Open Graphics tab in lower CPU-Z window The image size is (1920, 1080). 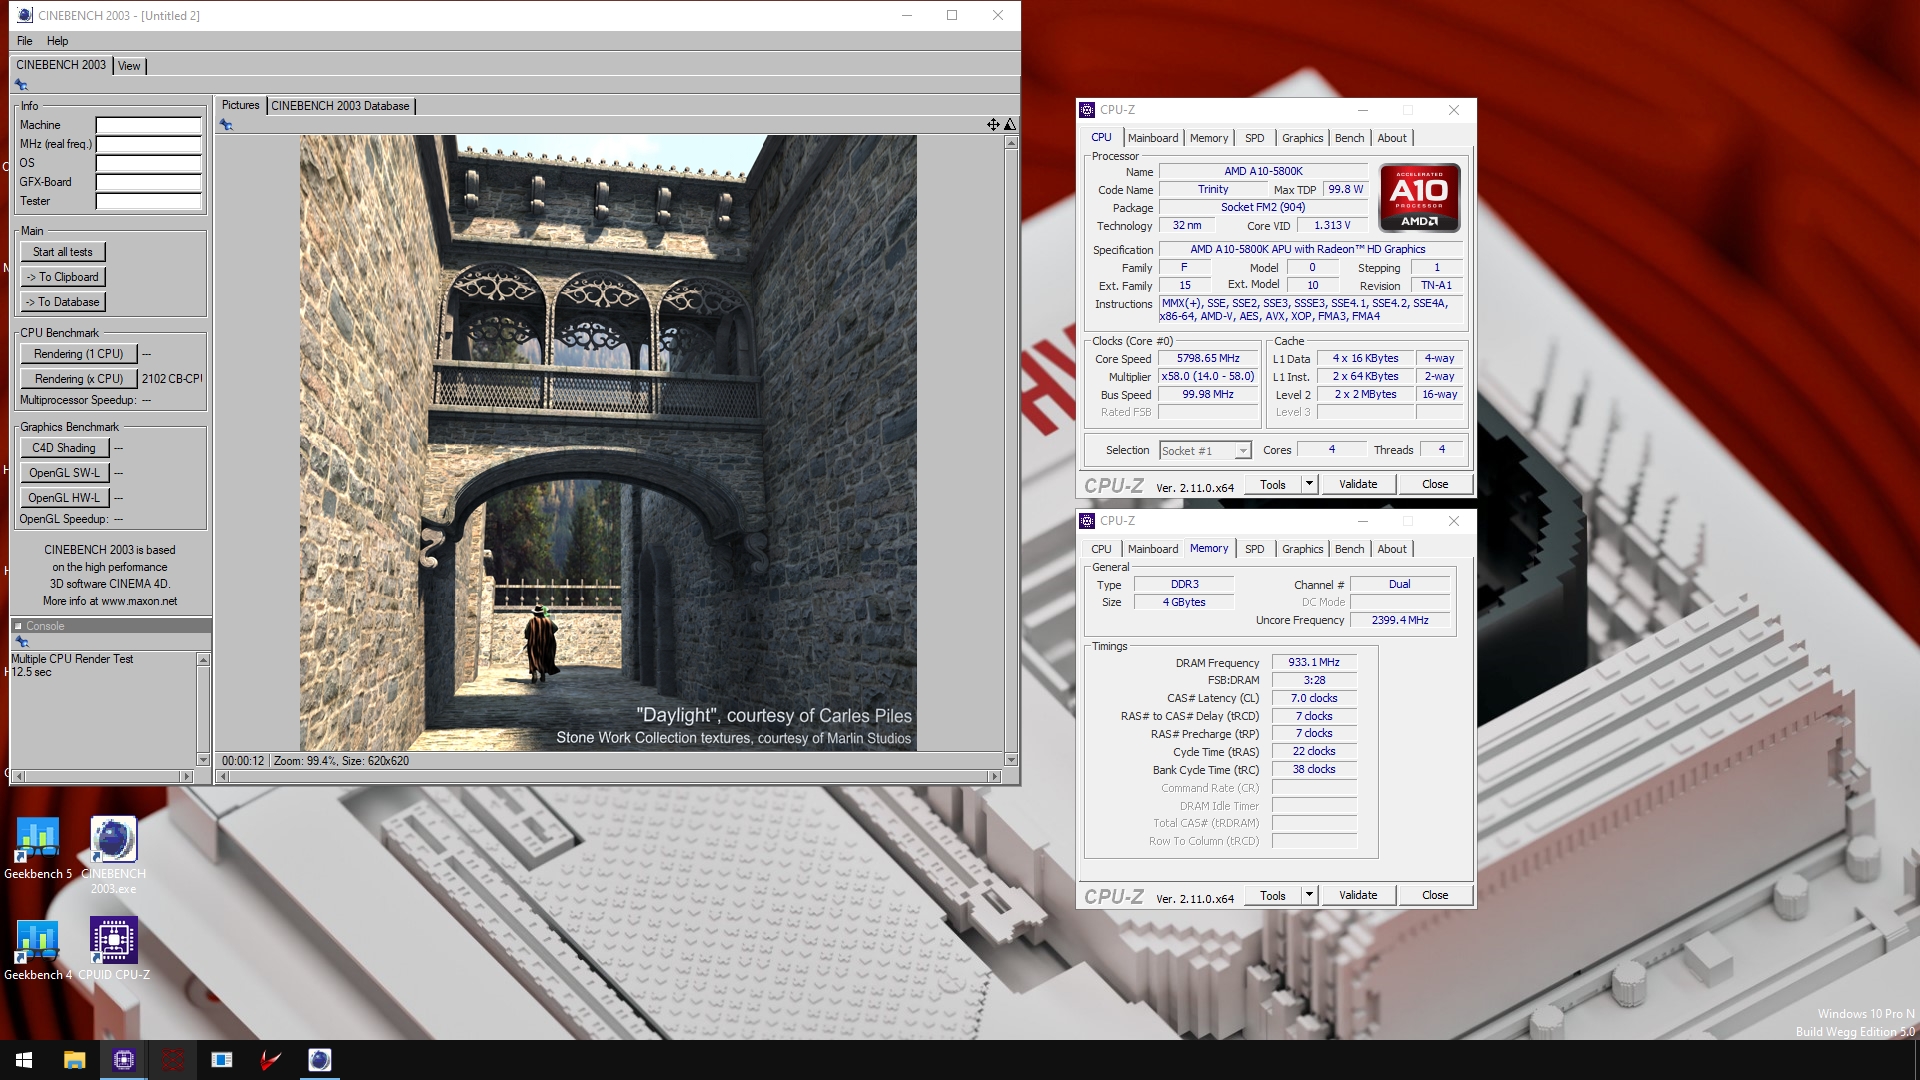pos(1302,549)
